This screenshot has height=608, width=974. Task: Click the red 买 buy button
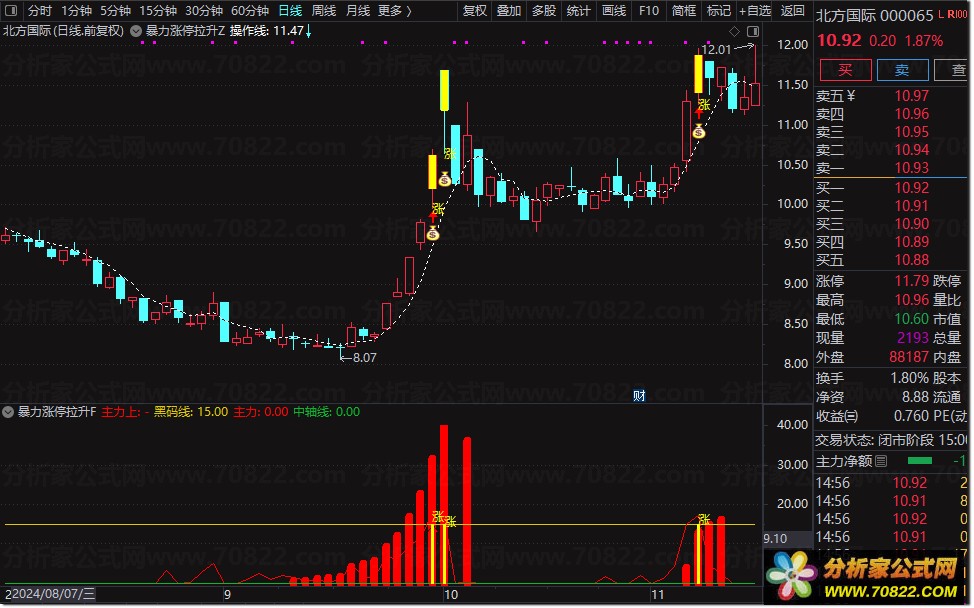pyautogui.click(x=845, y=70)
